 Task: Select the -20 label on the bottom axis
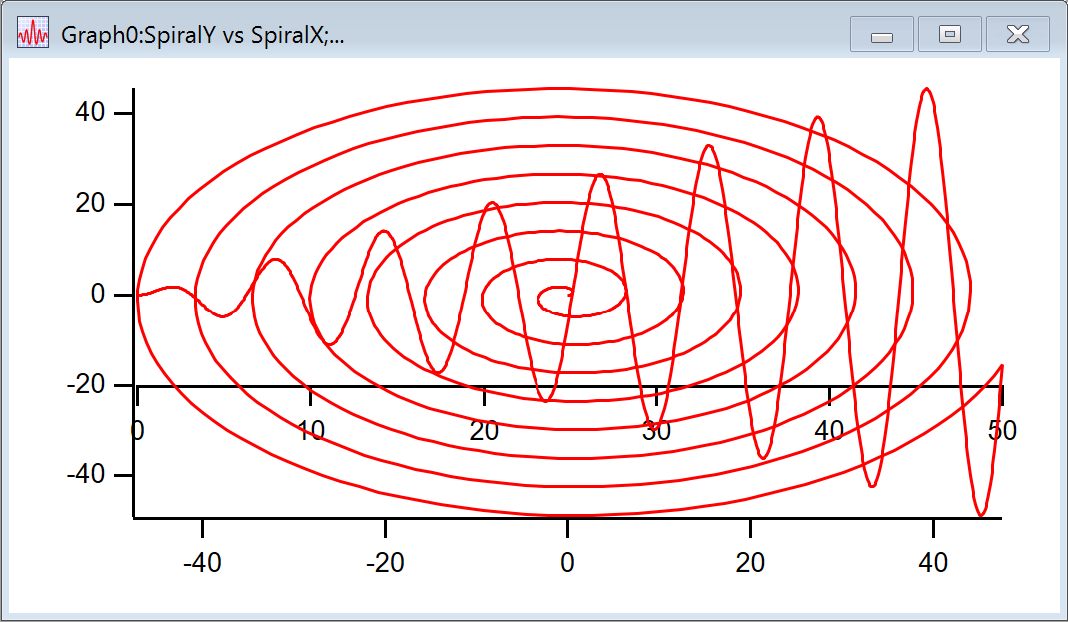pos(385,562)
